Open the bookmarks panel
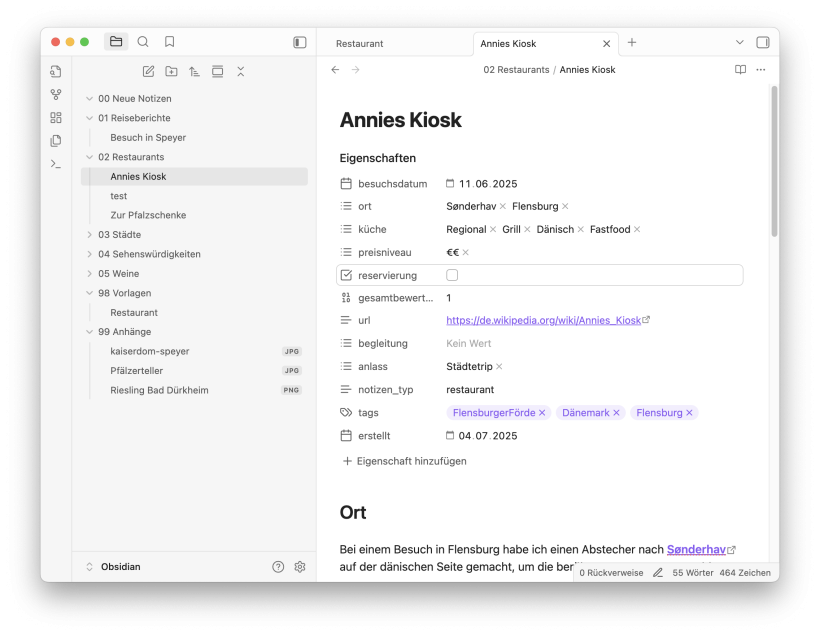Image resolution: width=820 pixels, height=635 pixels. [x=170, y=42]
